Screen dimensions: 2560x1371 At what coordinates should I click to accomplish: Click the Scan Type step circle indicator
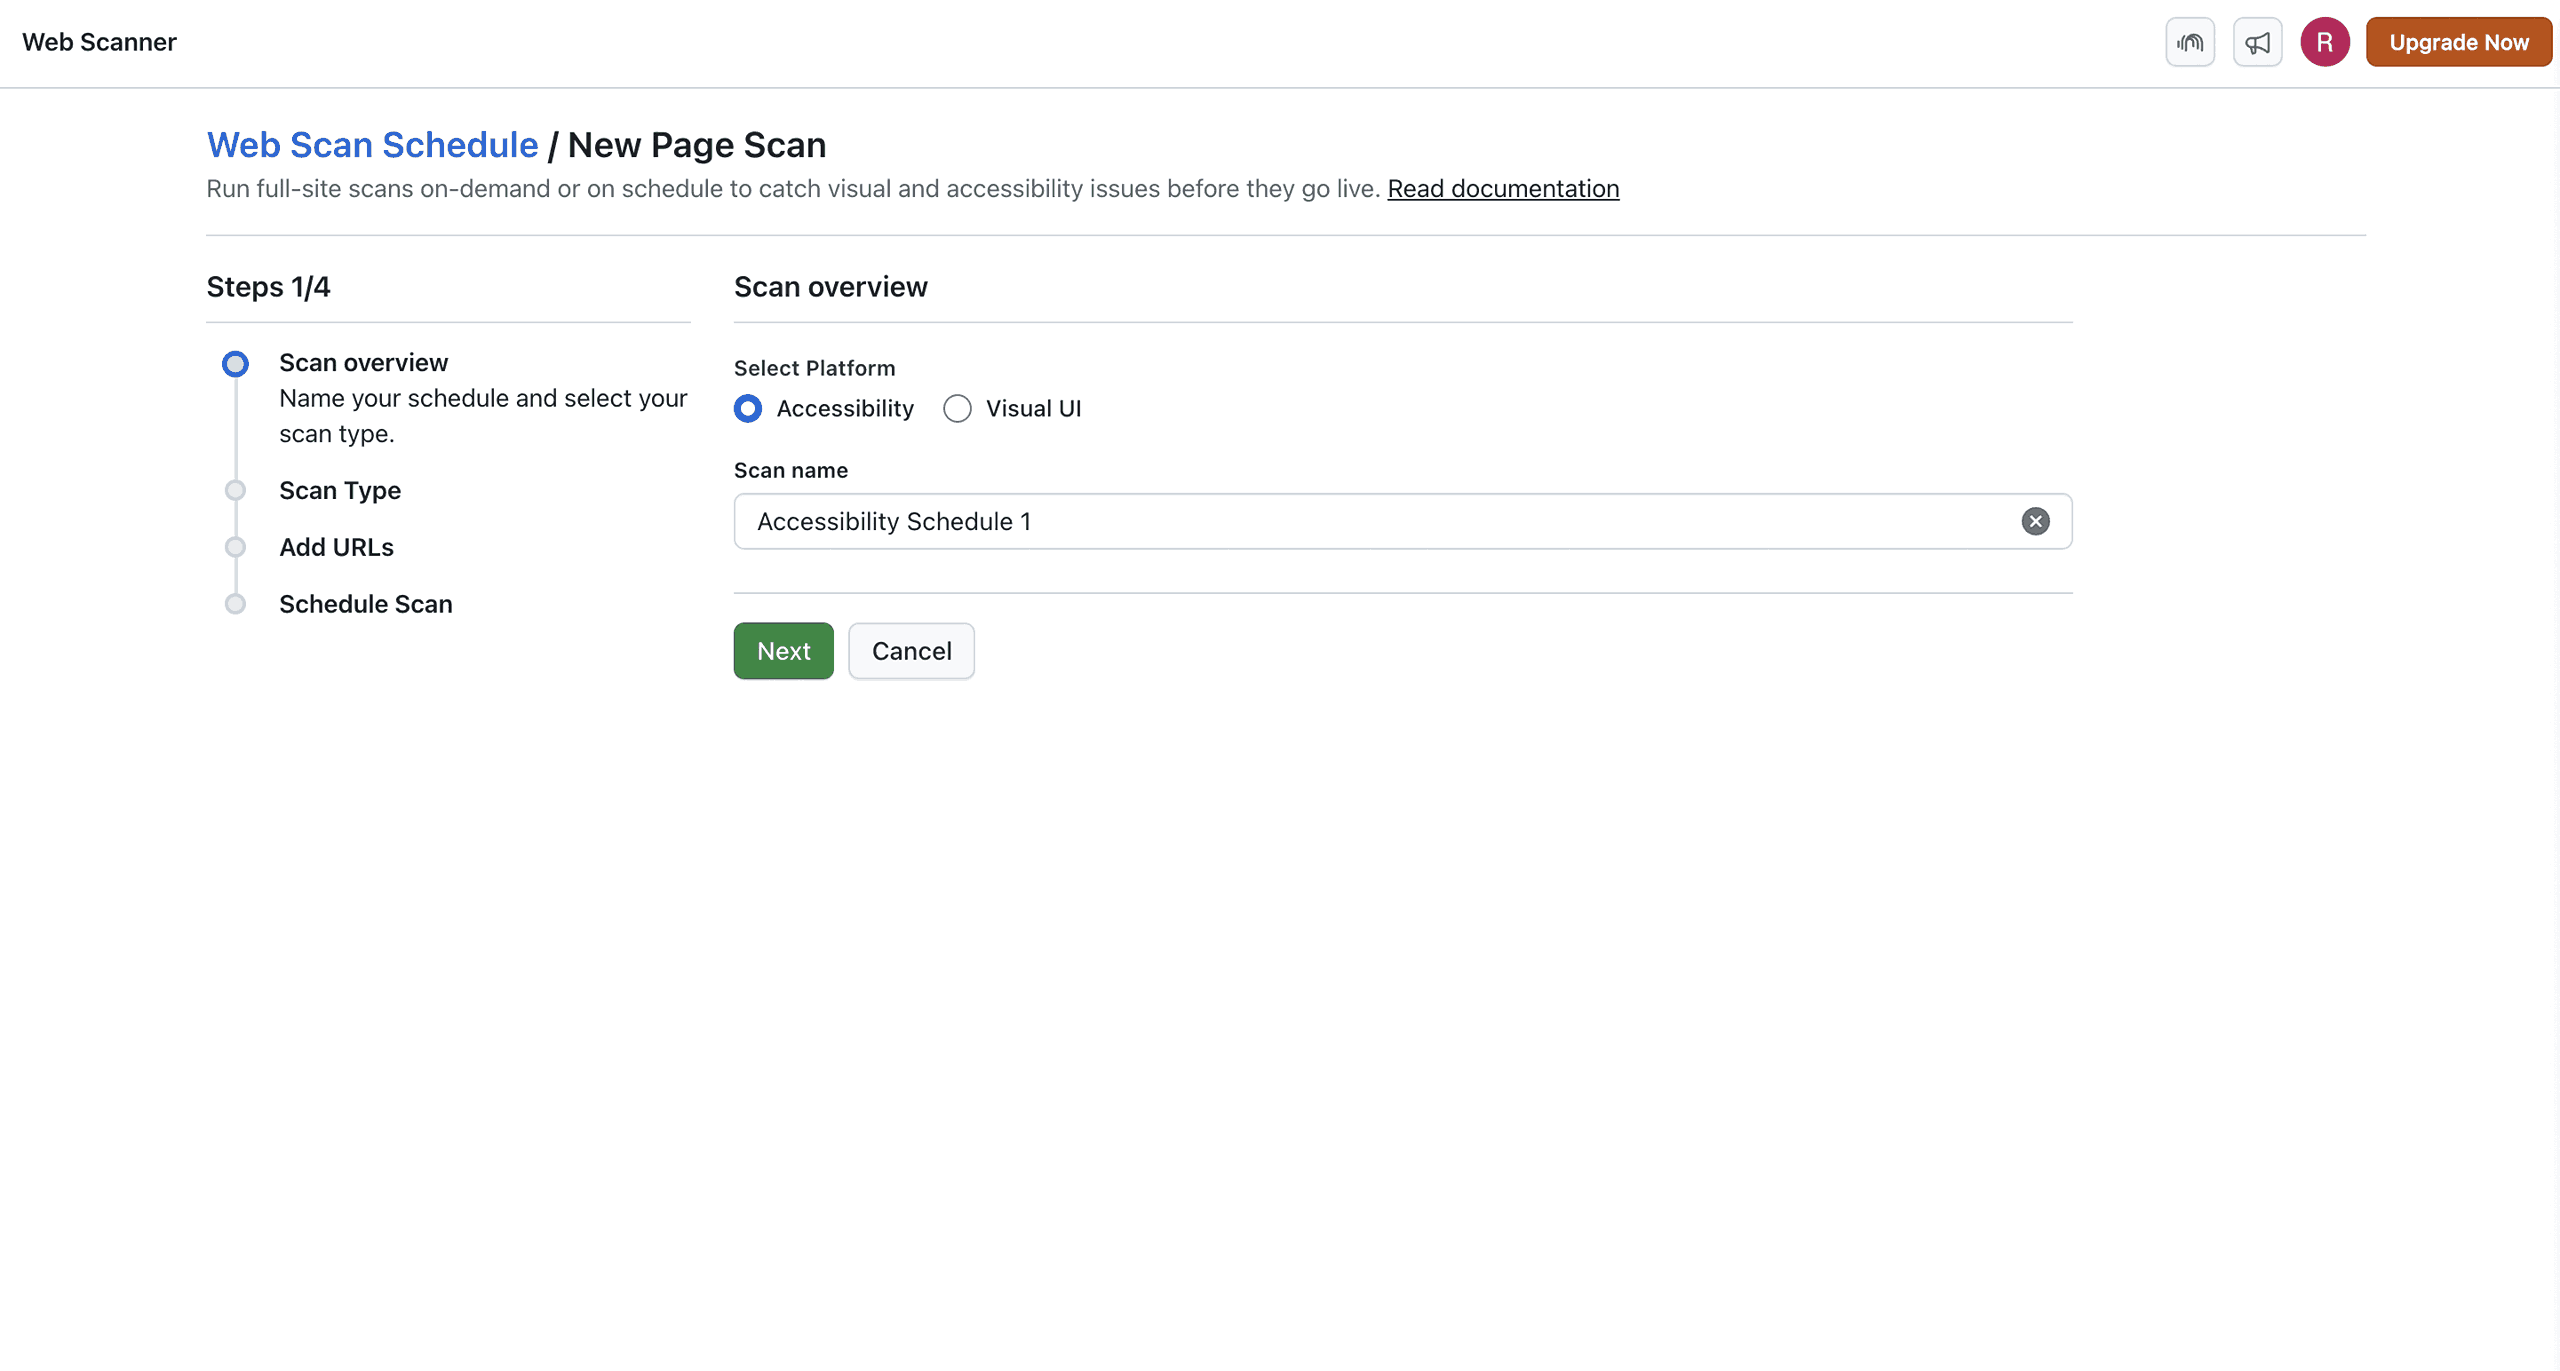235,489
